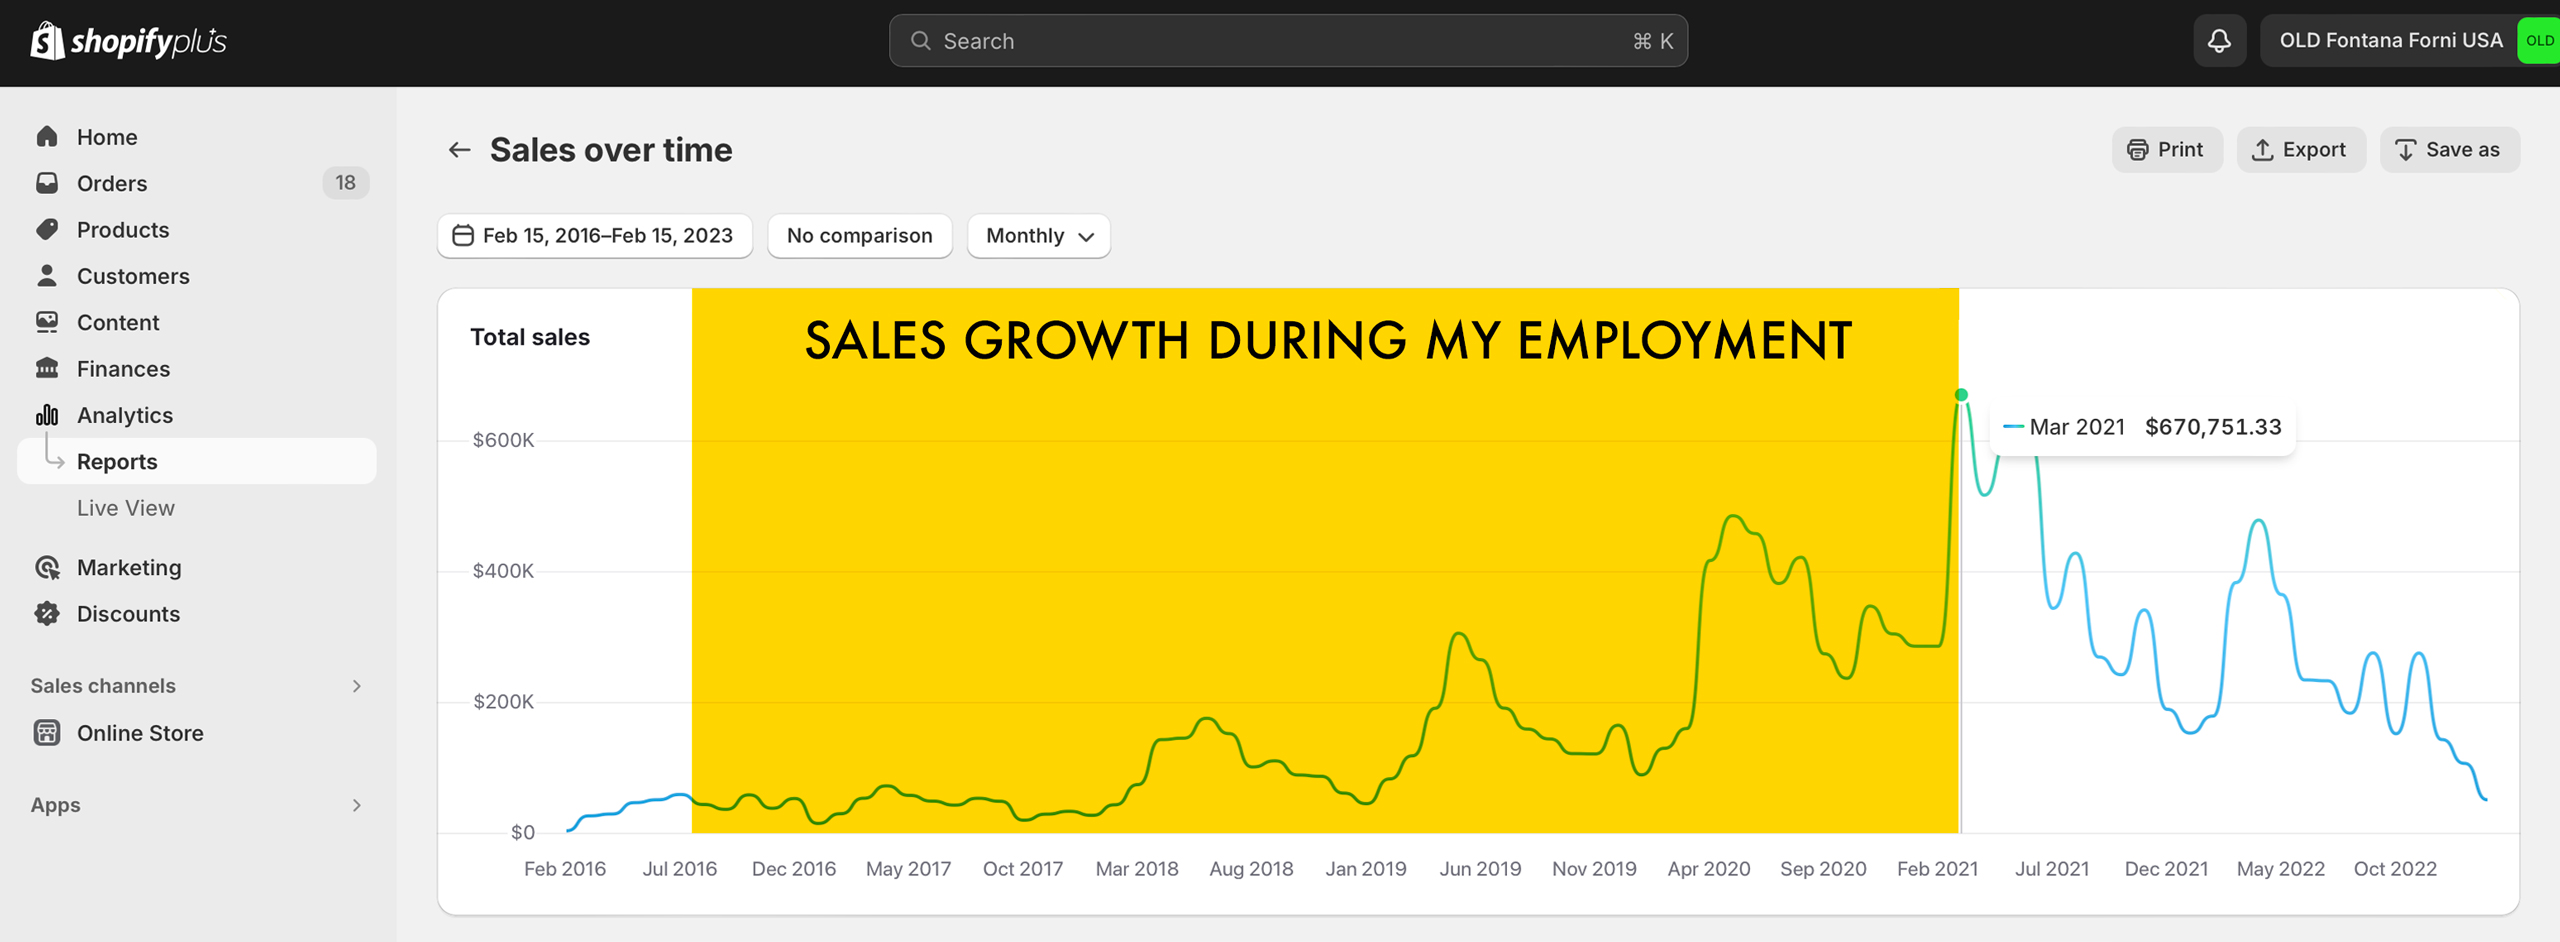Click the Jun 2019 axis label

(1480, 869)
